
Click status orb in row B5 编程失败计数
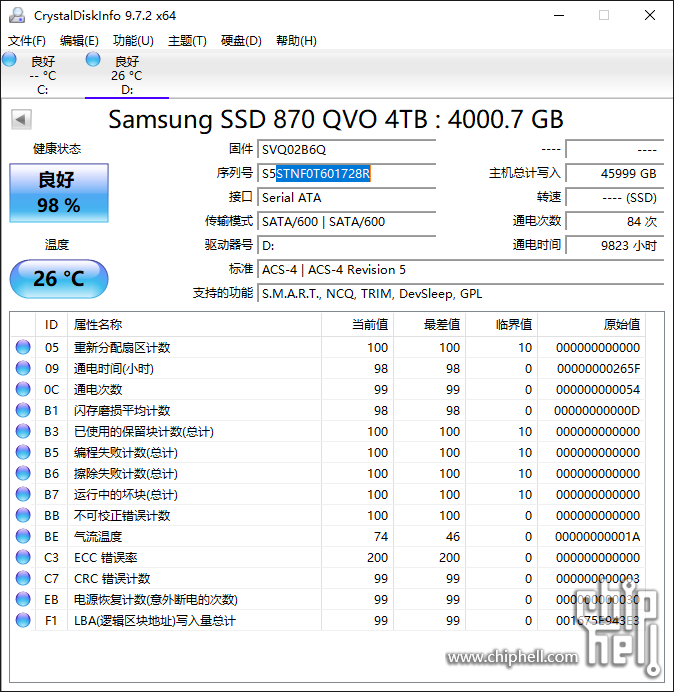click(x=23, y=452)
